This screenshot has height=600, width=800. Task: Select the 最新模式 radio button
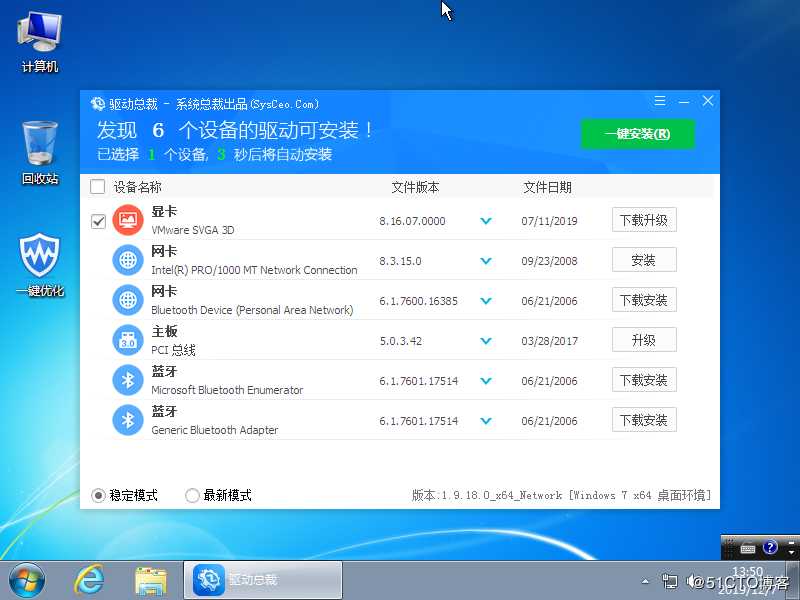pyautogui.click(x=192, y=495)
